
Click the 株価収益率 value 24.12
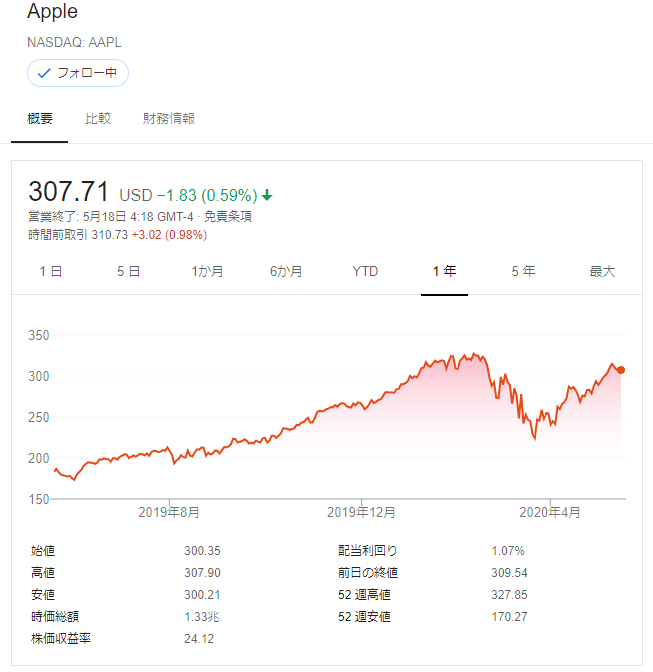199,639
